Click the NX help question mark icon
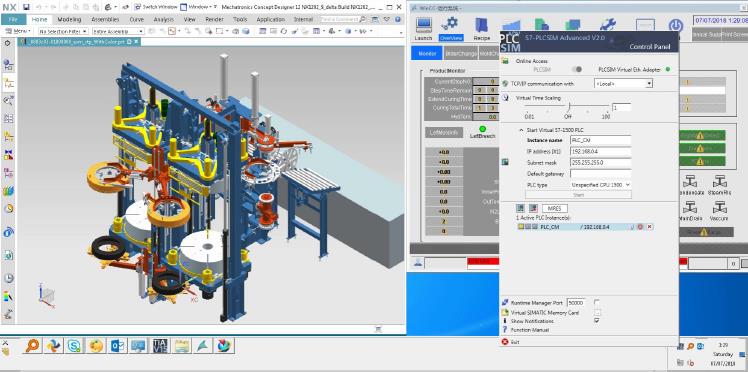The image size is (748, 372). click(398, 20)
